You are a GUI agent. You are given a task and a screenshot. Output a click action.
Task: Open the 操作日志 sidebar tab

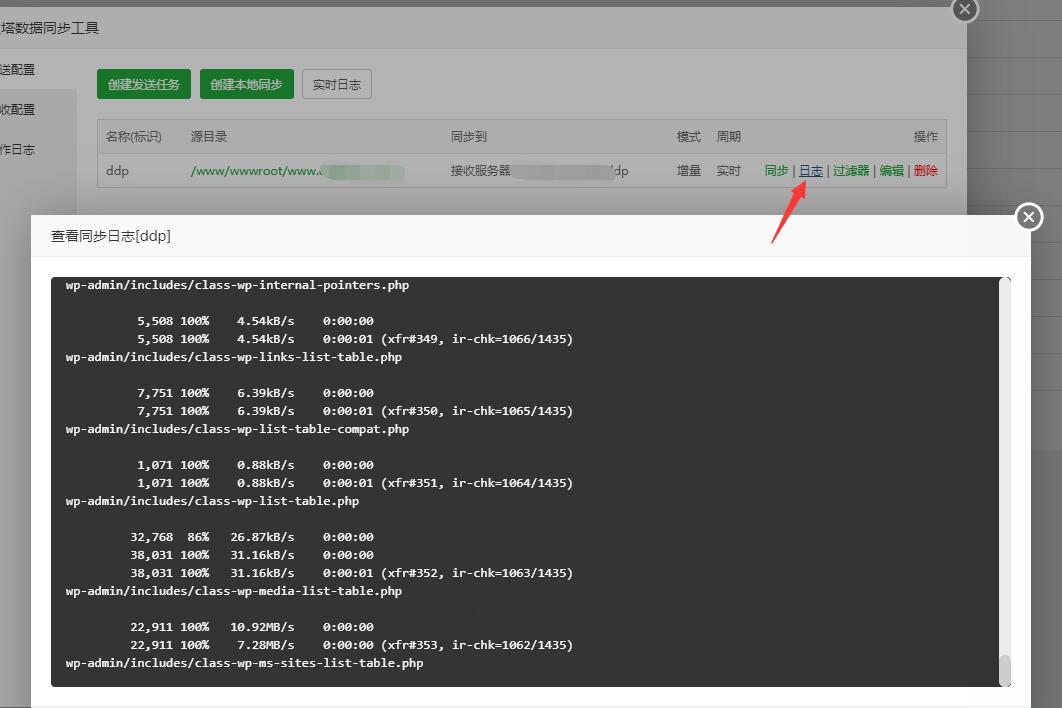[18, 149]
